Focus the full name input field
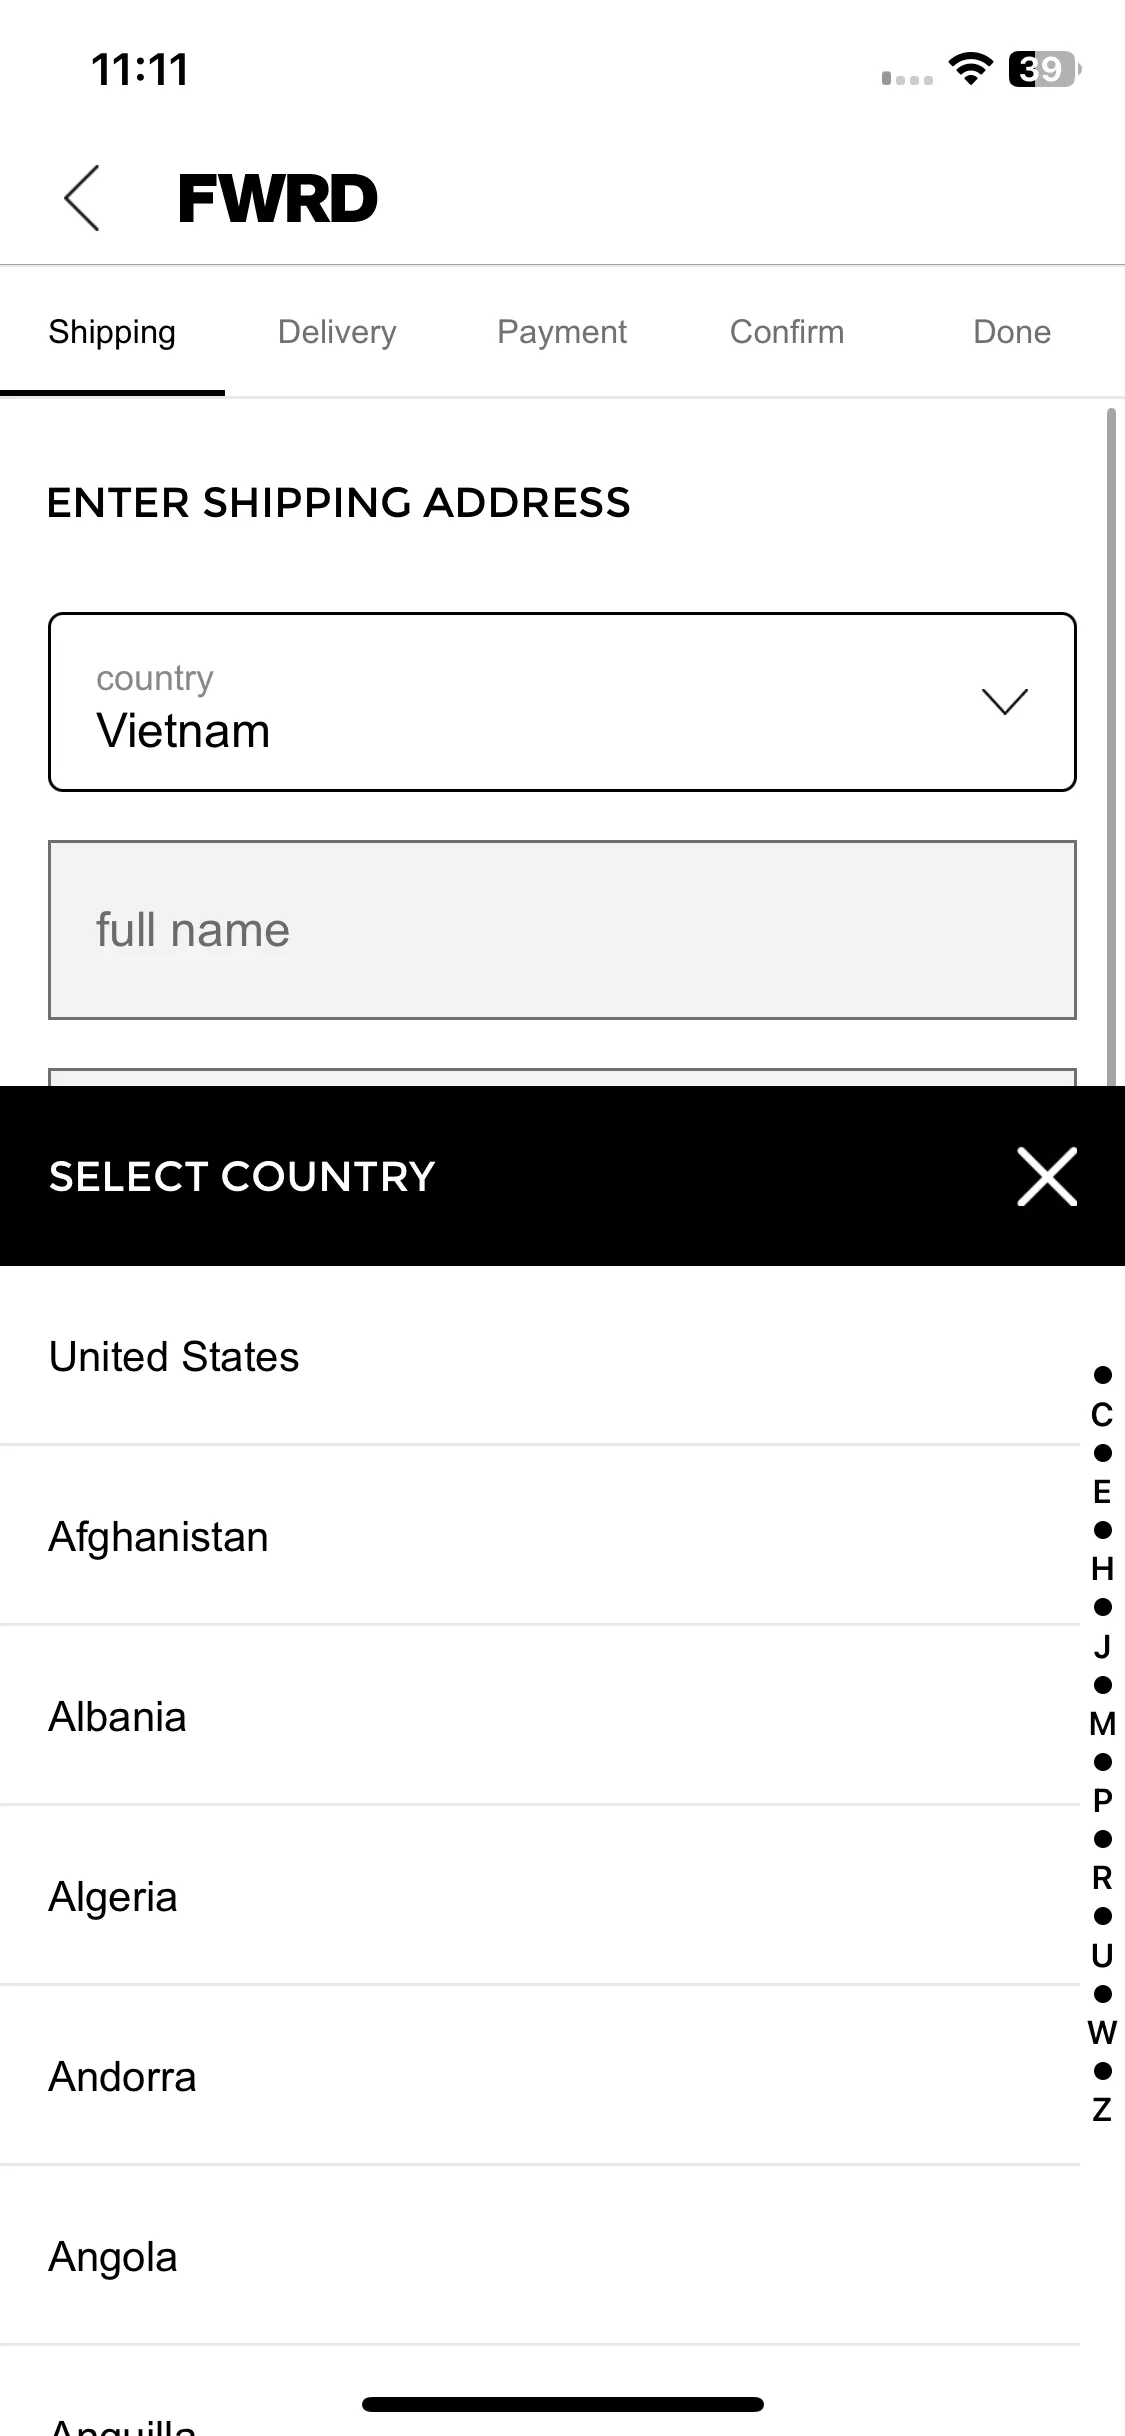This screenshot has width=1125, height=2436. (562, 930)
